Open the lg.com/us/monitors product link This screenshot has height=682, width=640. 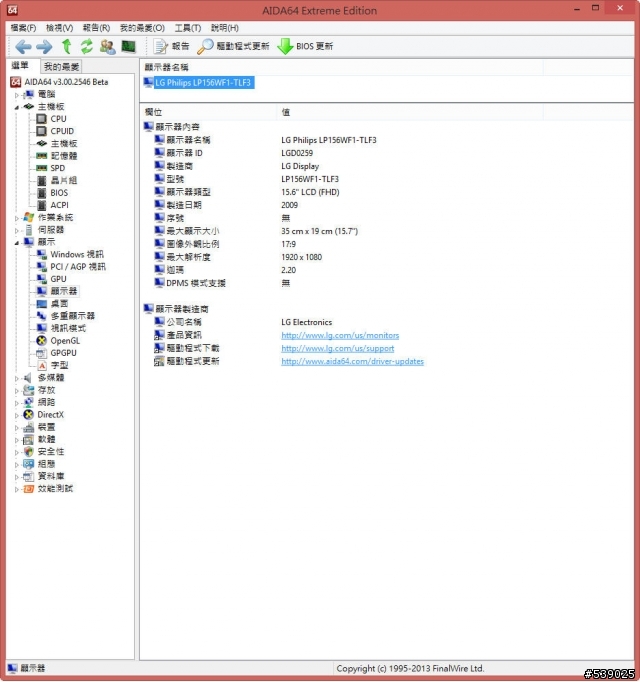pyautogui.click(x=340, y=335)
